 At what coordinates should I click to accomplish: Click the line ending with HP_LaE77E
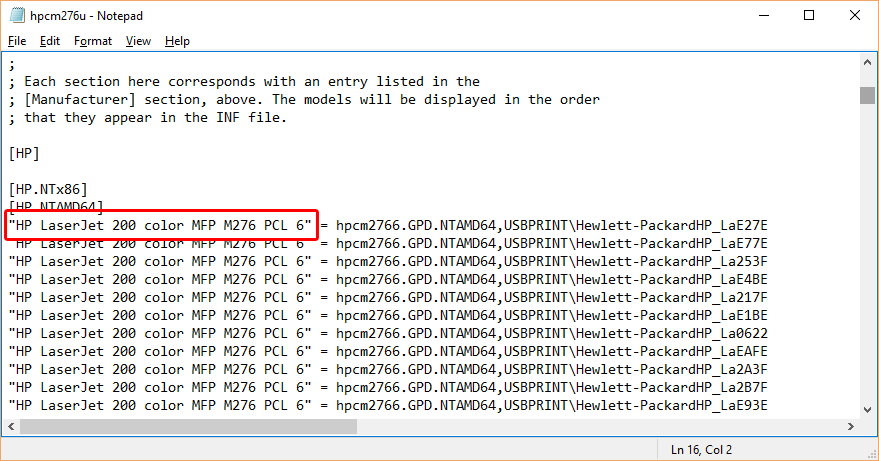(388, 243)
